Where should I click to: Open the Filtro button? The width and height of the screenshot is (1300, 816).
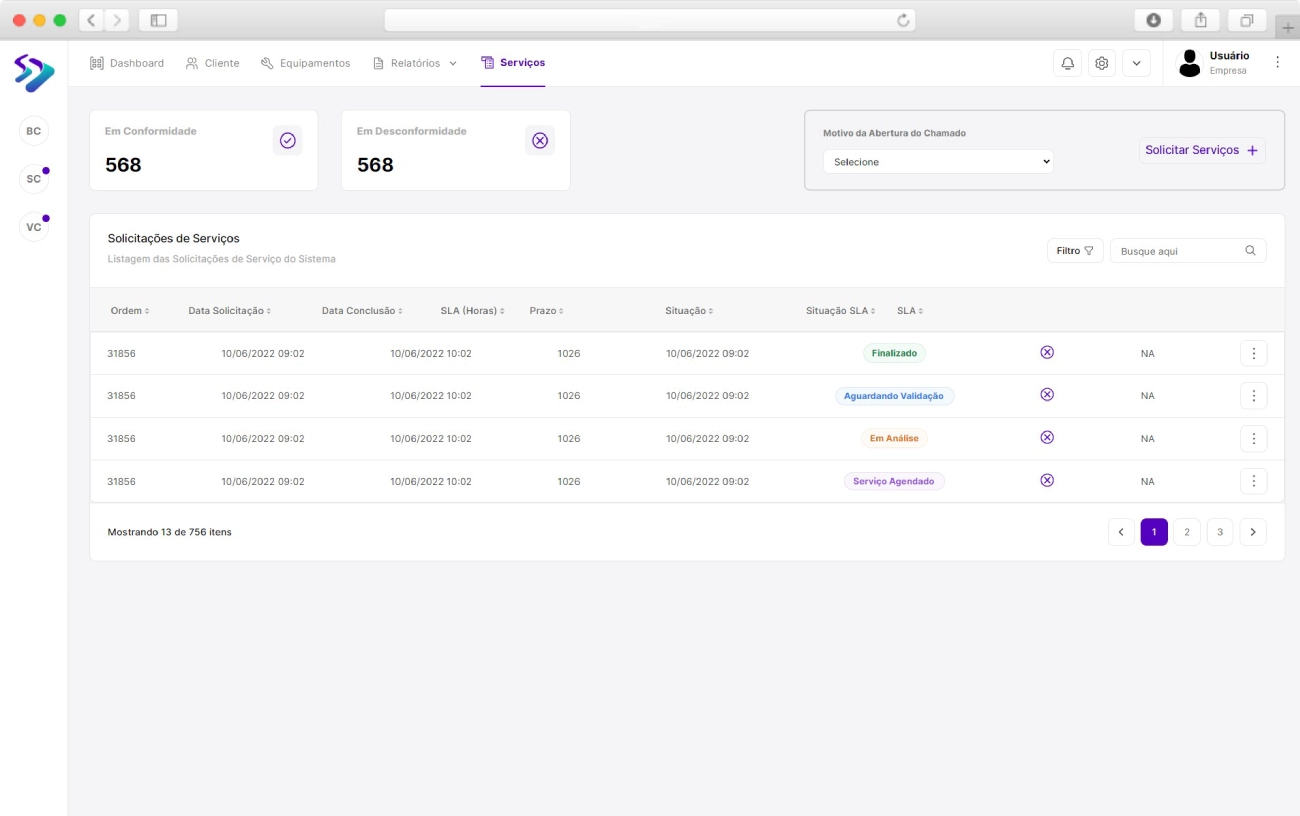tap(1075, 251)
